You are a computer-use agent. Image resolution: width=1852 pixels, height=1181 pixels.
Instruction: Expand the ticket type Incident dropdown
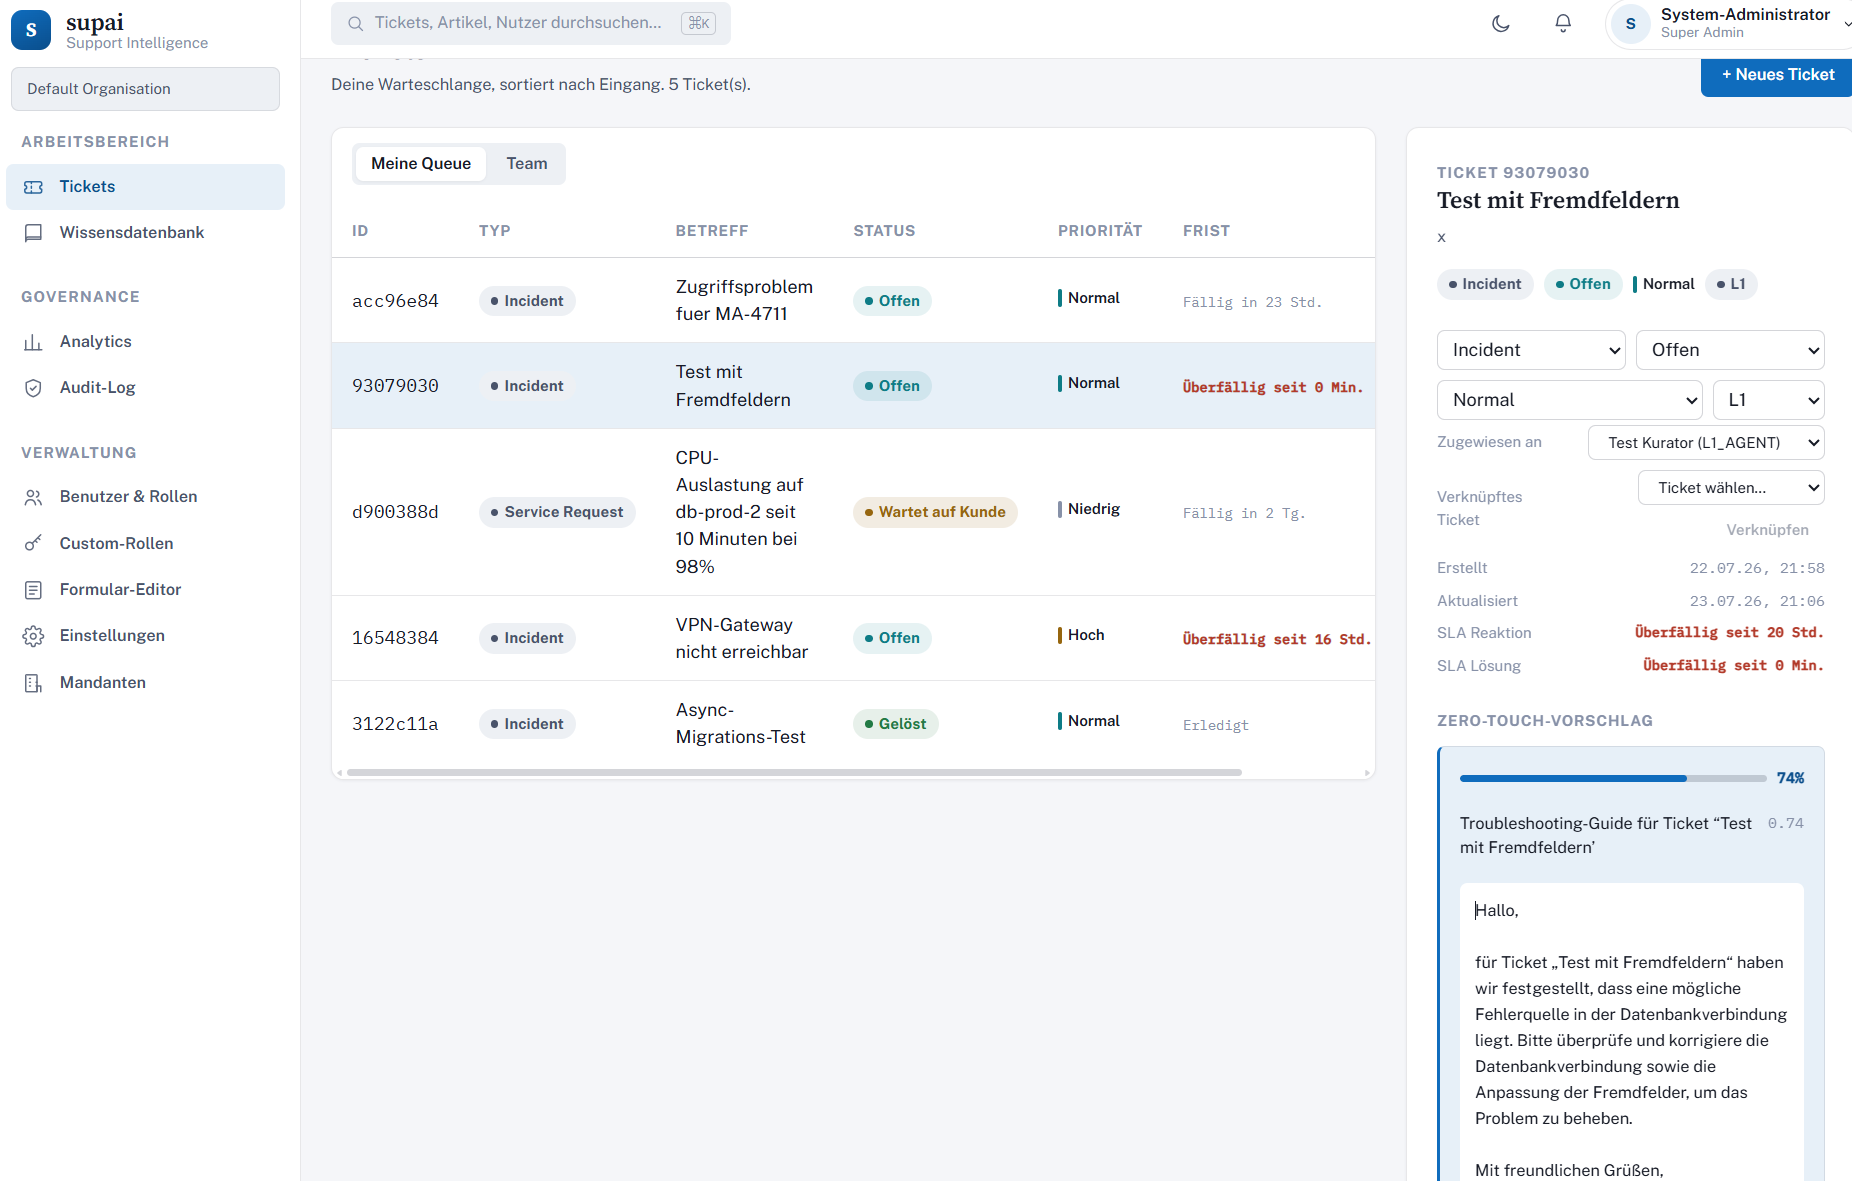point(1531,350)
